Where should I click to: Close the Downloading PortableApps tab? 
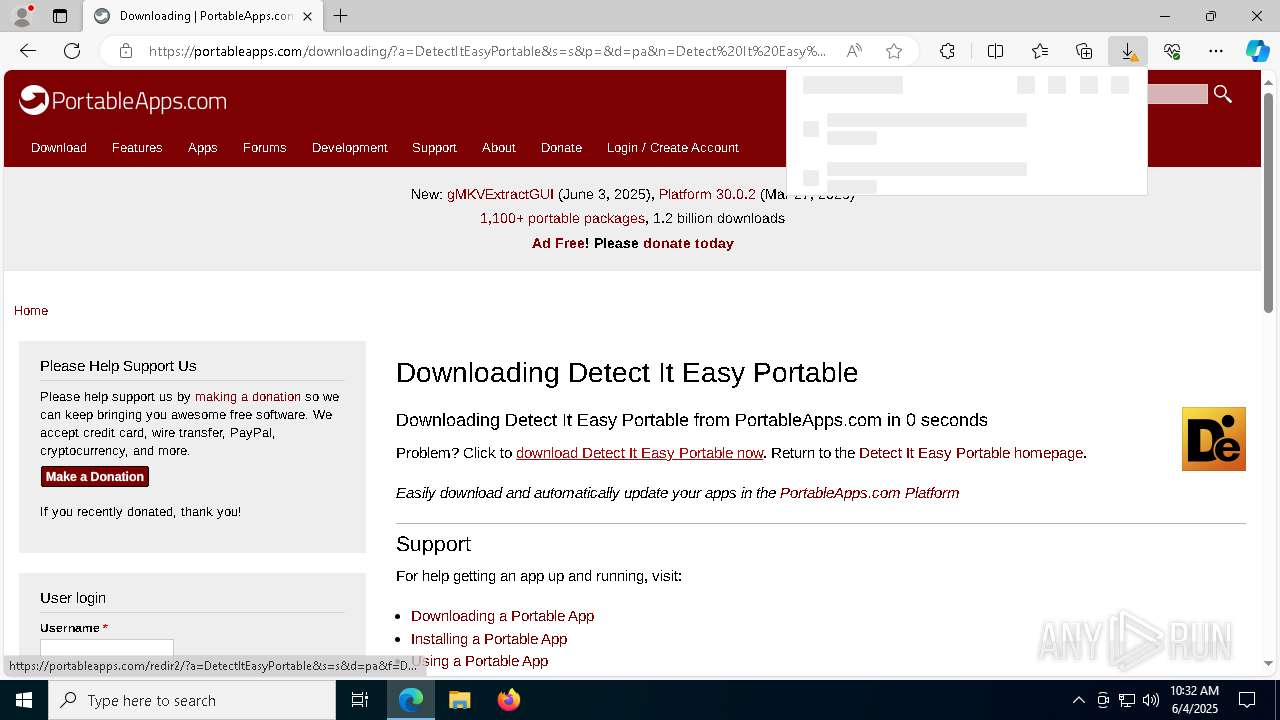pos(308,16)
